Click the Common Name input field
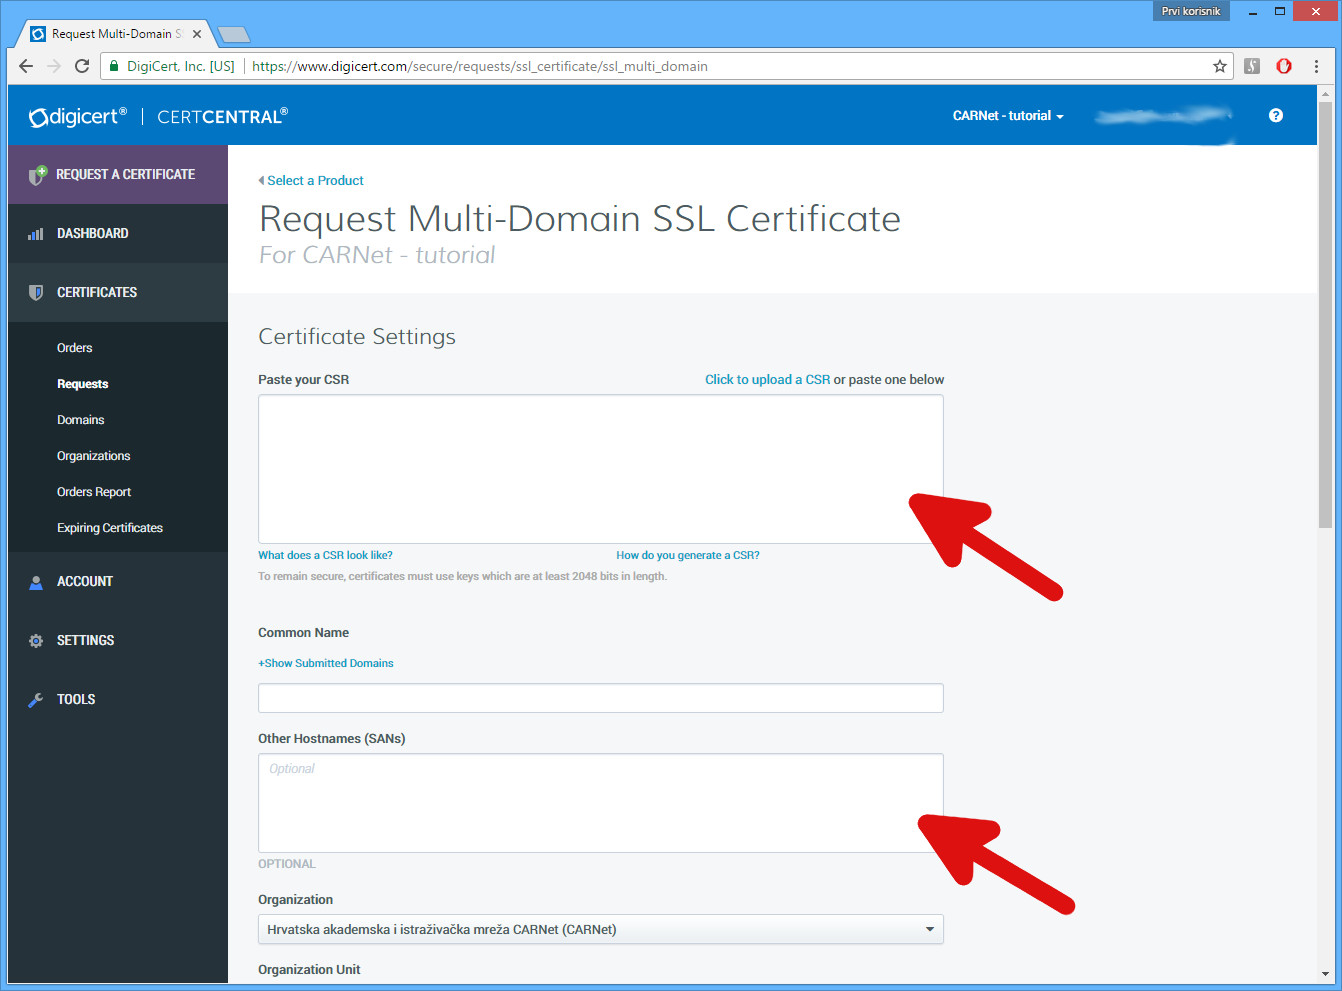The height and width of the screenshot is (991, 1342). (x=601, y=698)
